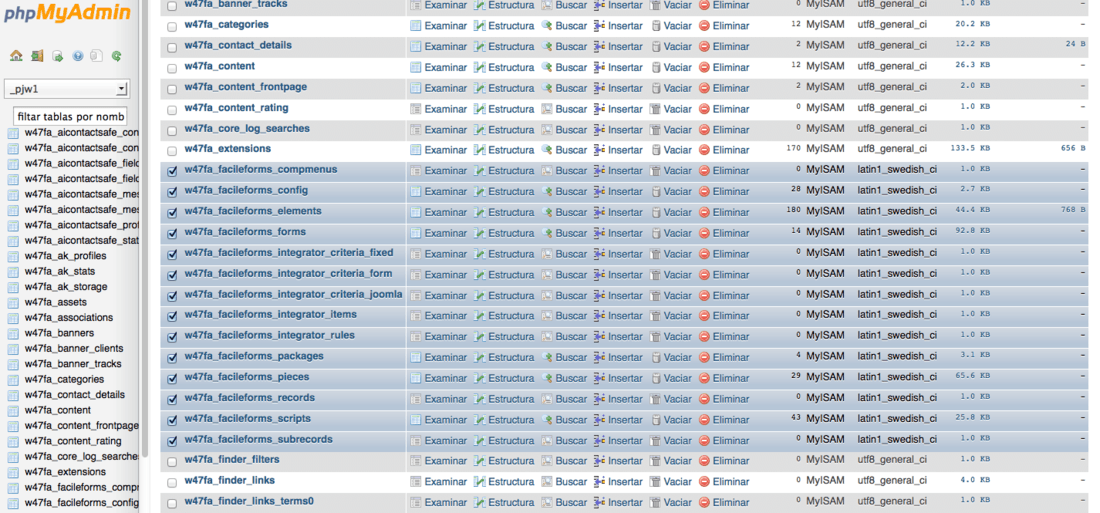This screenshot has height=513, width=1100.
Task: Click the Vaciar trash icon in the w47fa_facileforms_elements row
Action: (655, 212)
